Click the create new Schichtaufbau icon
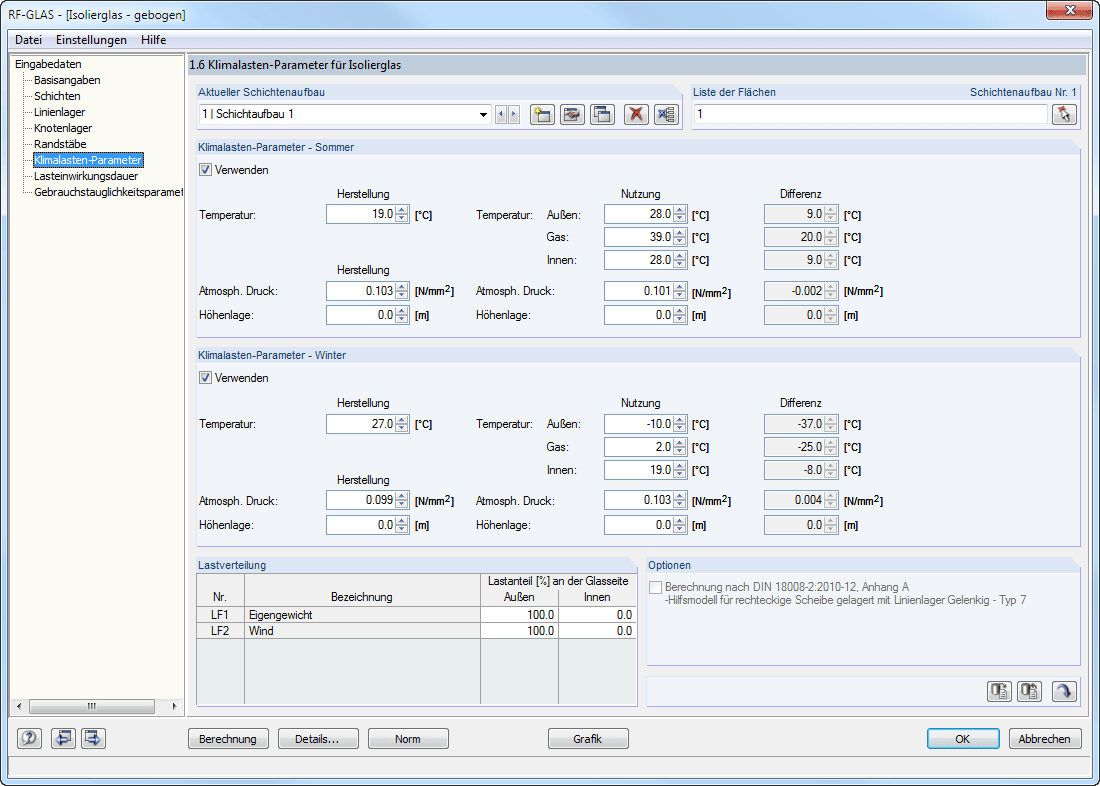 click(x=542, y=114)
